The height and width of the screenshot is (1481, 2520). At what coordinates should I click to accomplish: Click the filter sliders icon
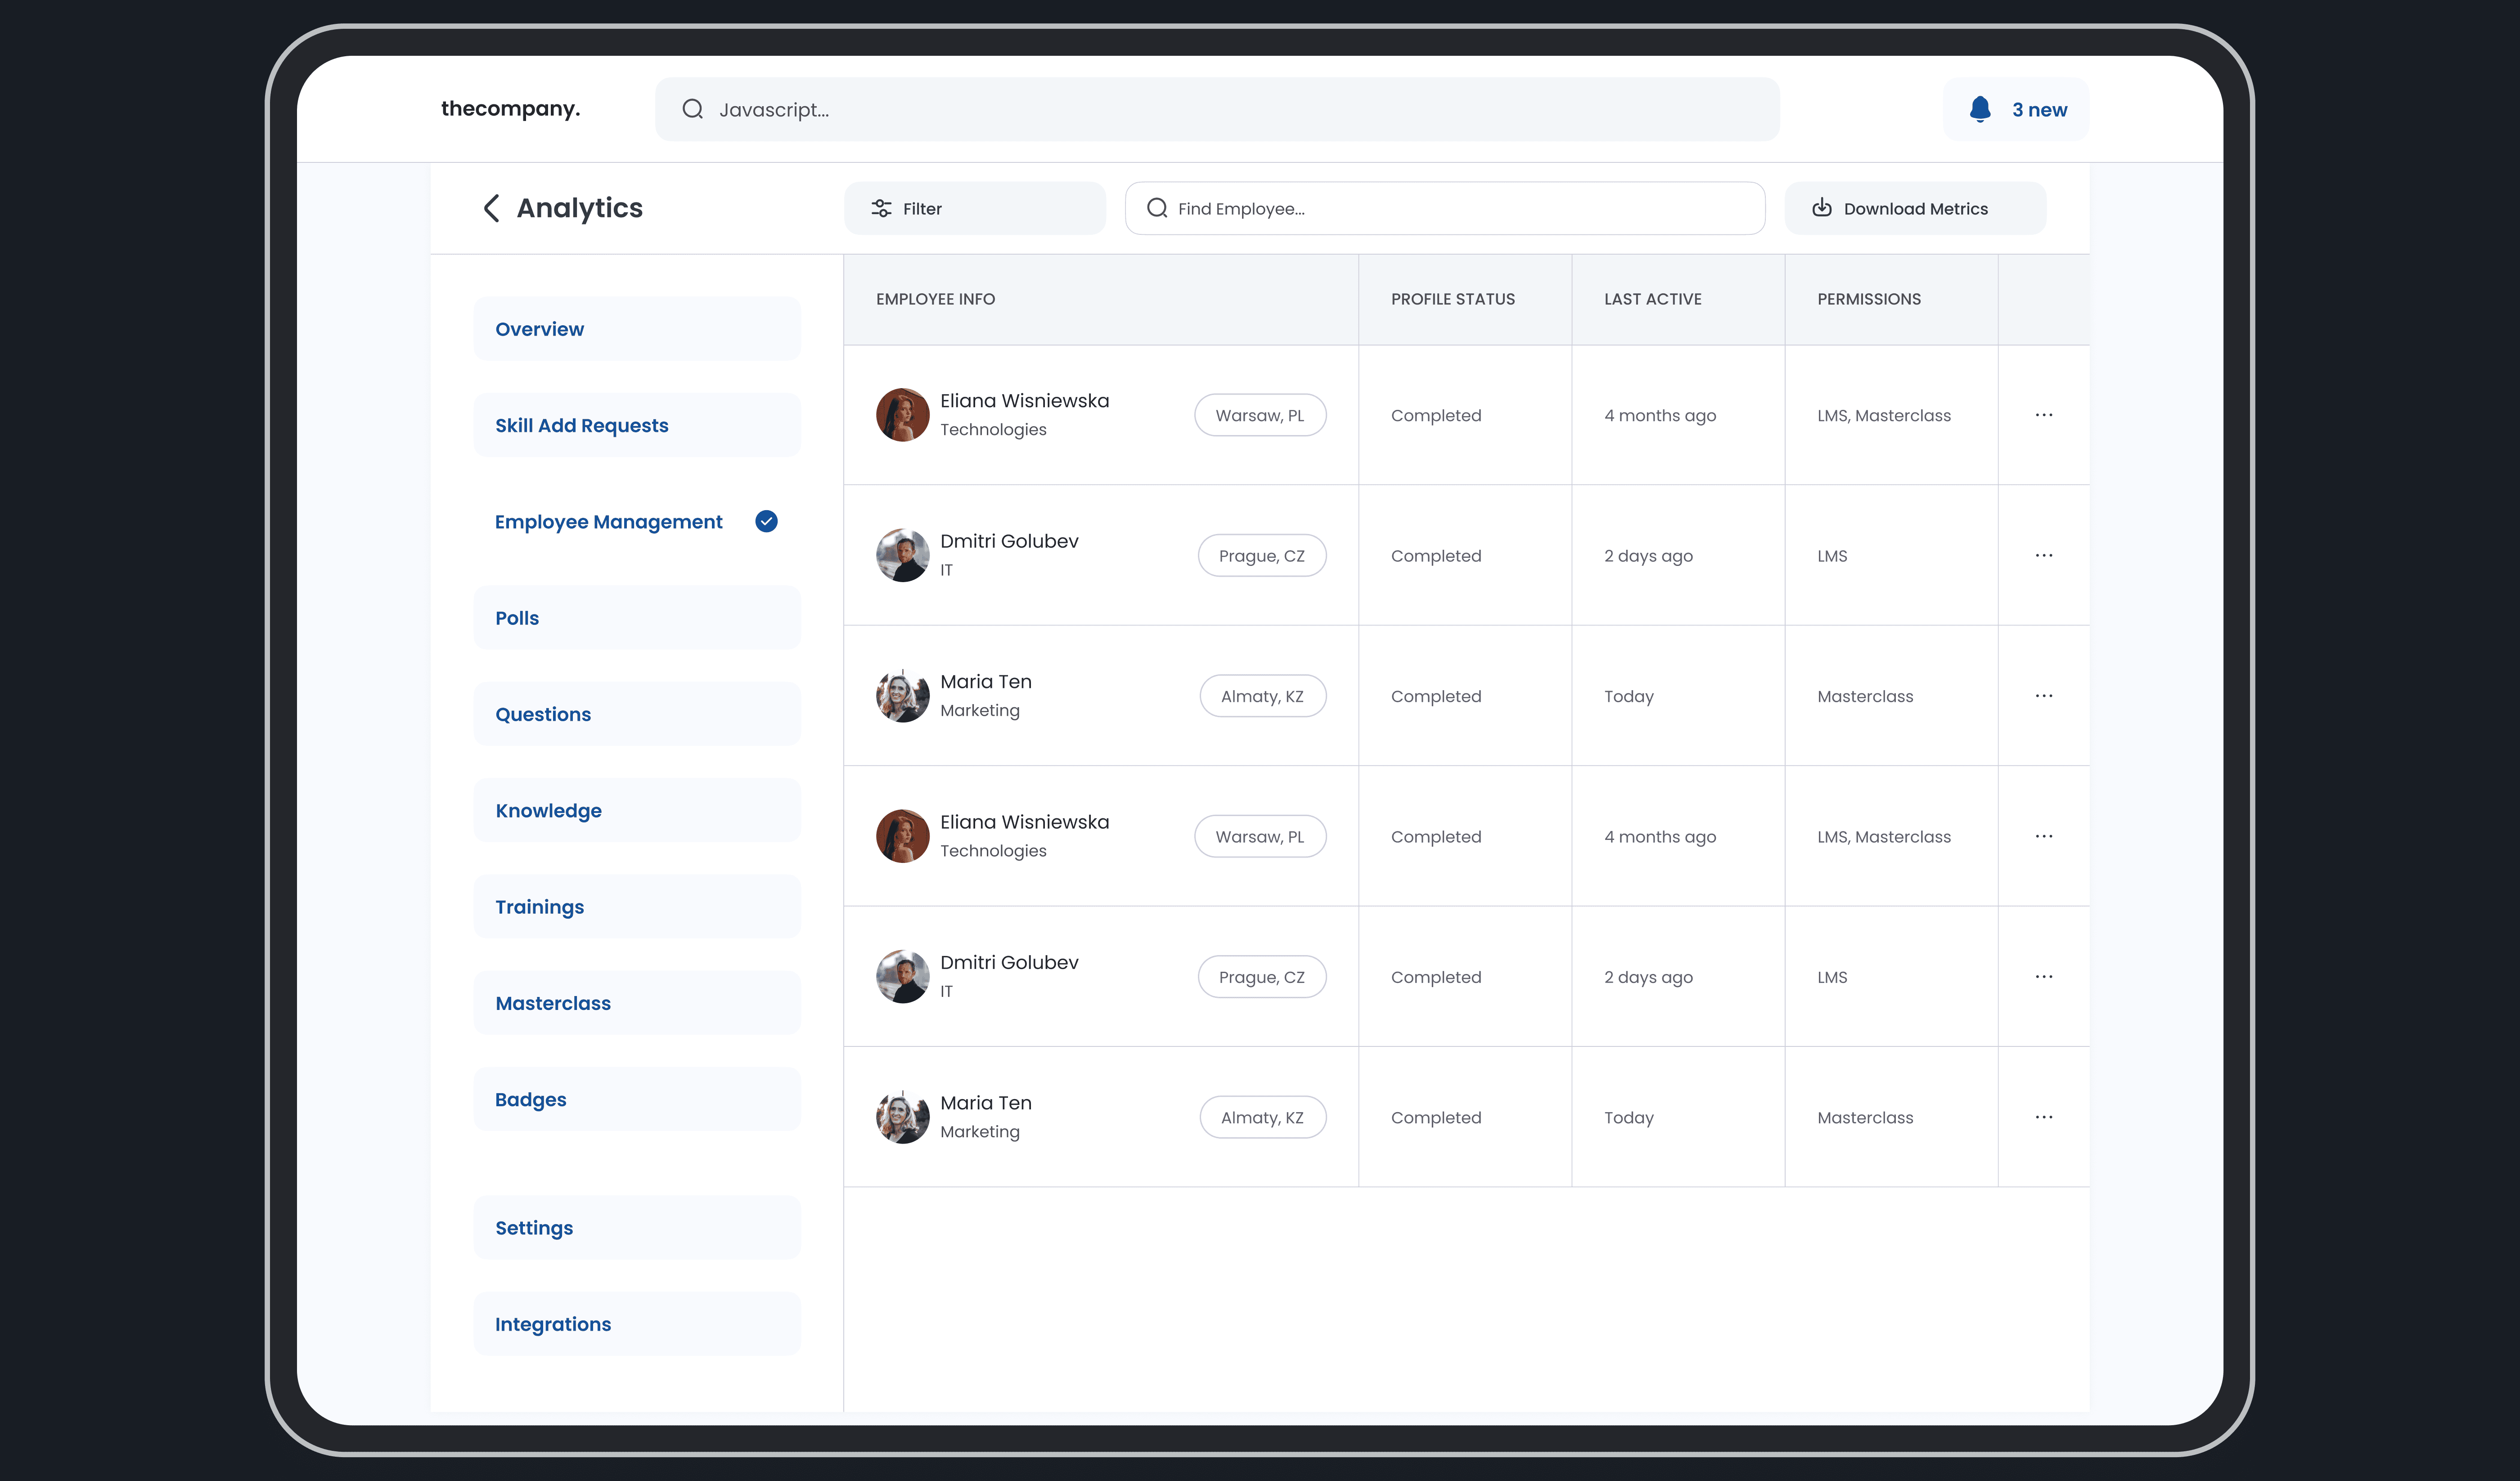881,208
